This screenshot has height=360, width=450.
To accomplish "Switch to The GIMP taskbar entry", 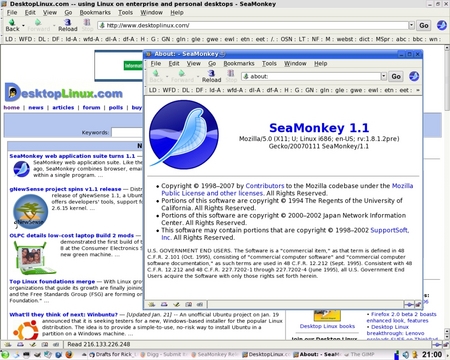I will point(359,354).
